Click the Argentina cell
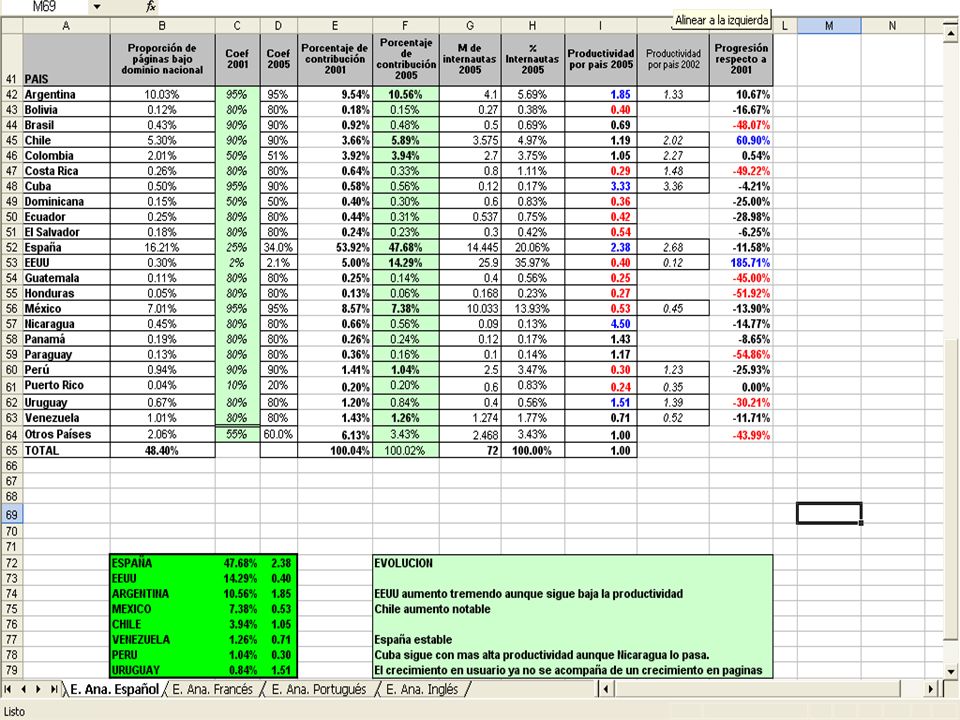This screenshot has height=720, width=960. click(x=66, y=94)
